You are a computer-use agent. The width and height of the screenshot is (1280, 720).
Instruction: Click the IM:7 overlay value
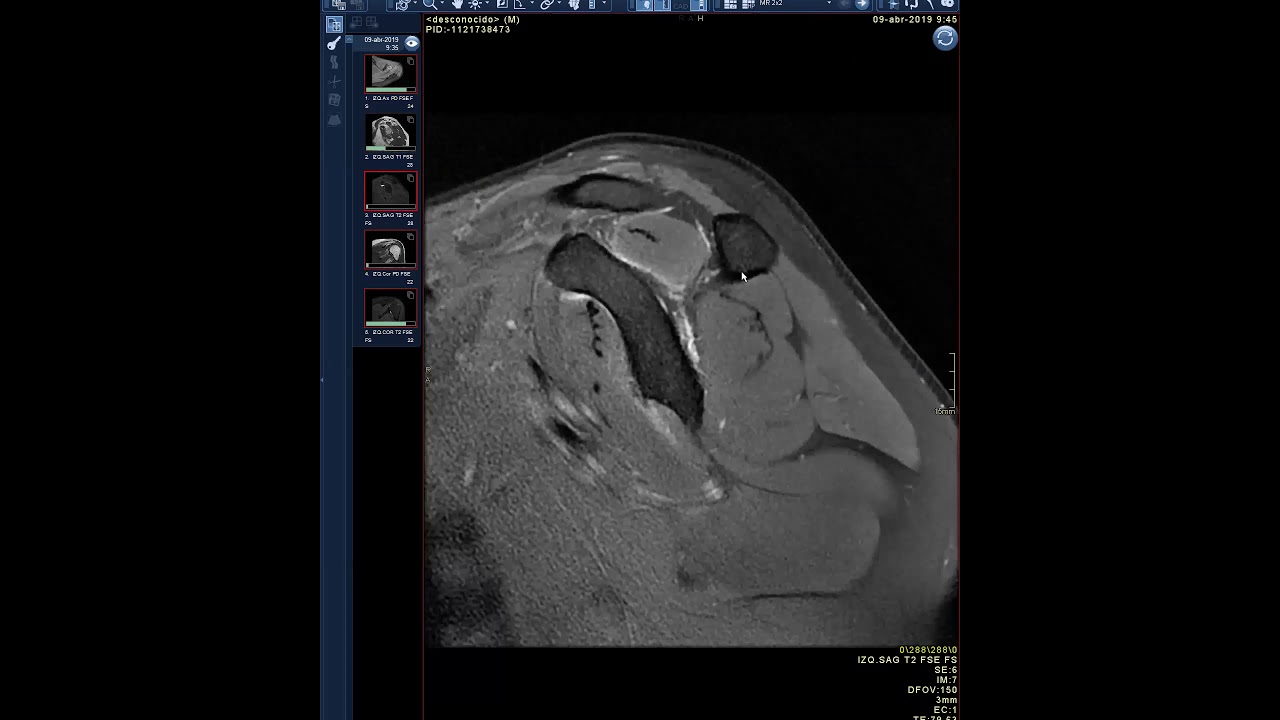point(946,680)
